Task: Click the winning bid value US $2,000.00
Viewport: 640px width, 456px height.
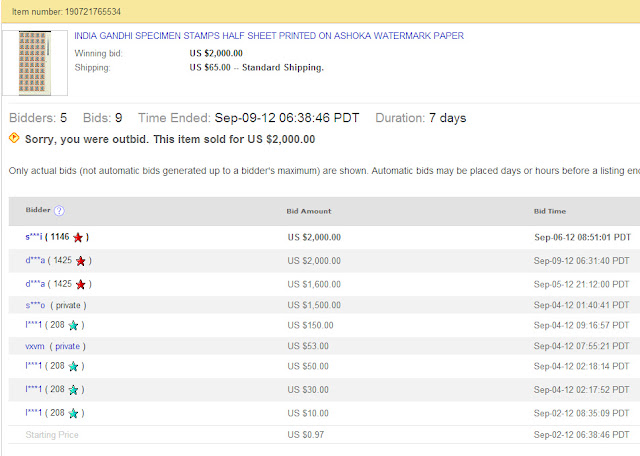Action: tap(216, 53)
